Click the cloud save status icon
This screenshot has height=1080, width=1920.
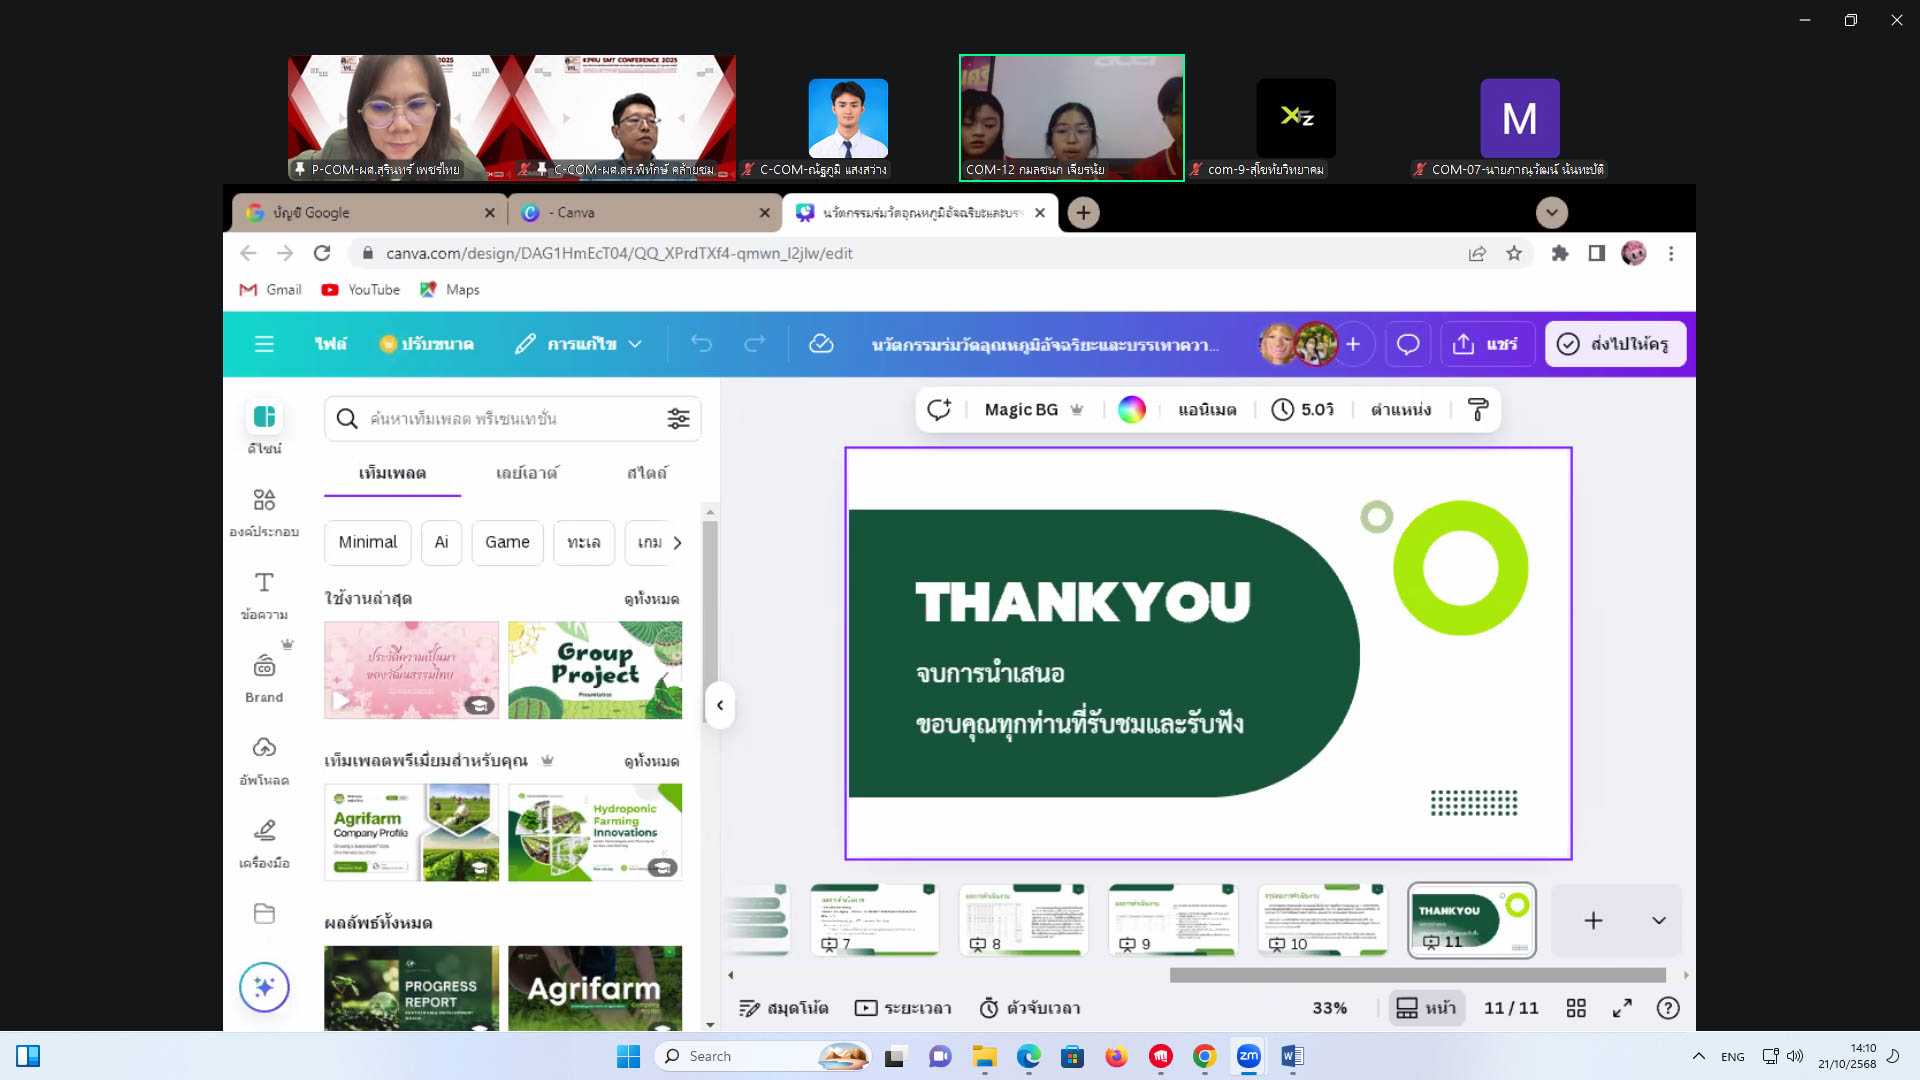[821, 344]
